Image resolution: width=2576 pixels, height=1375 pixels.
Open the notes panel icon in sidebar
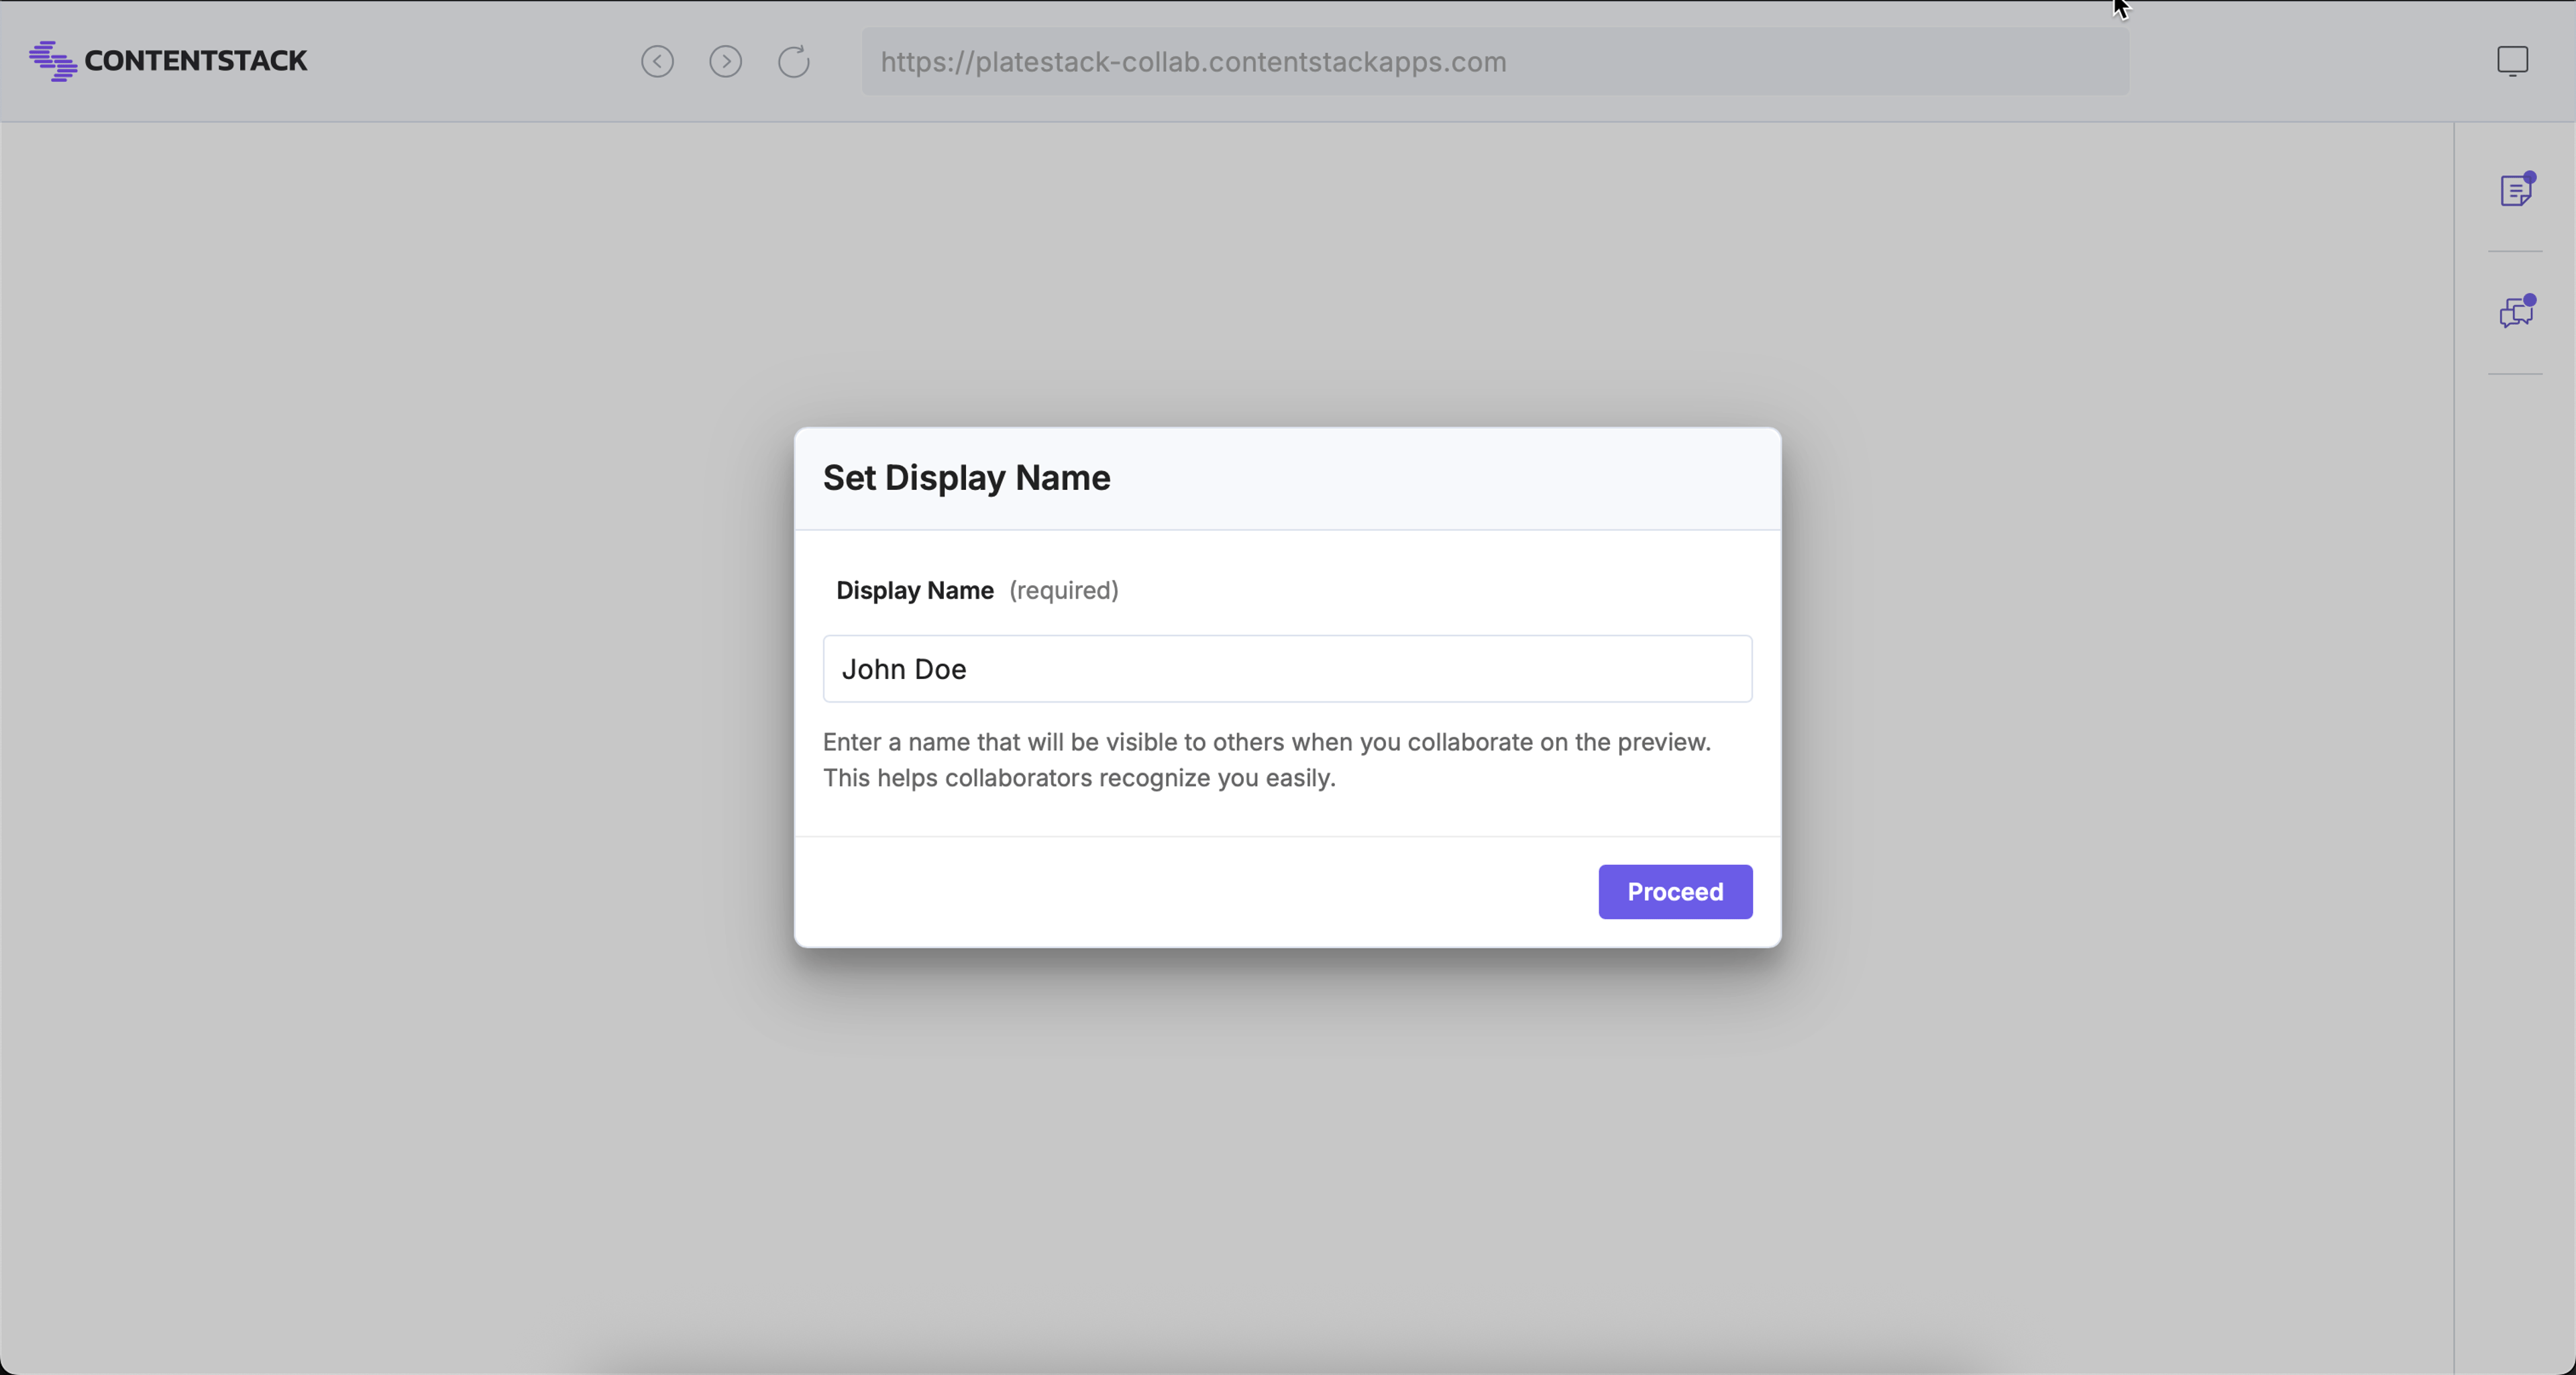pyautogui.click(x=2516, y=190)
